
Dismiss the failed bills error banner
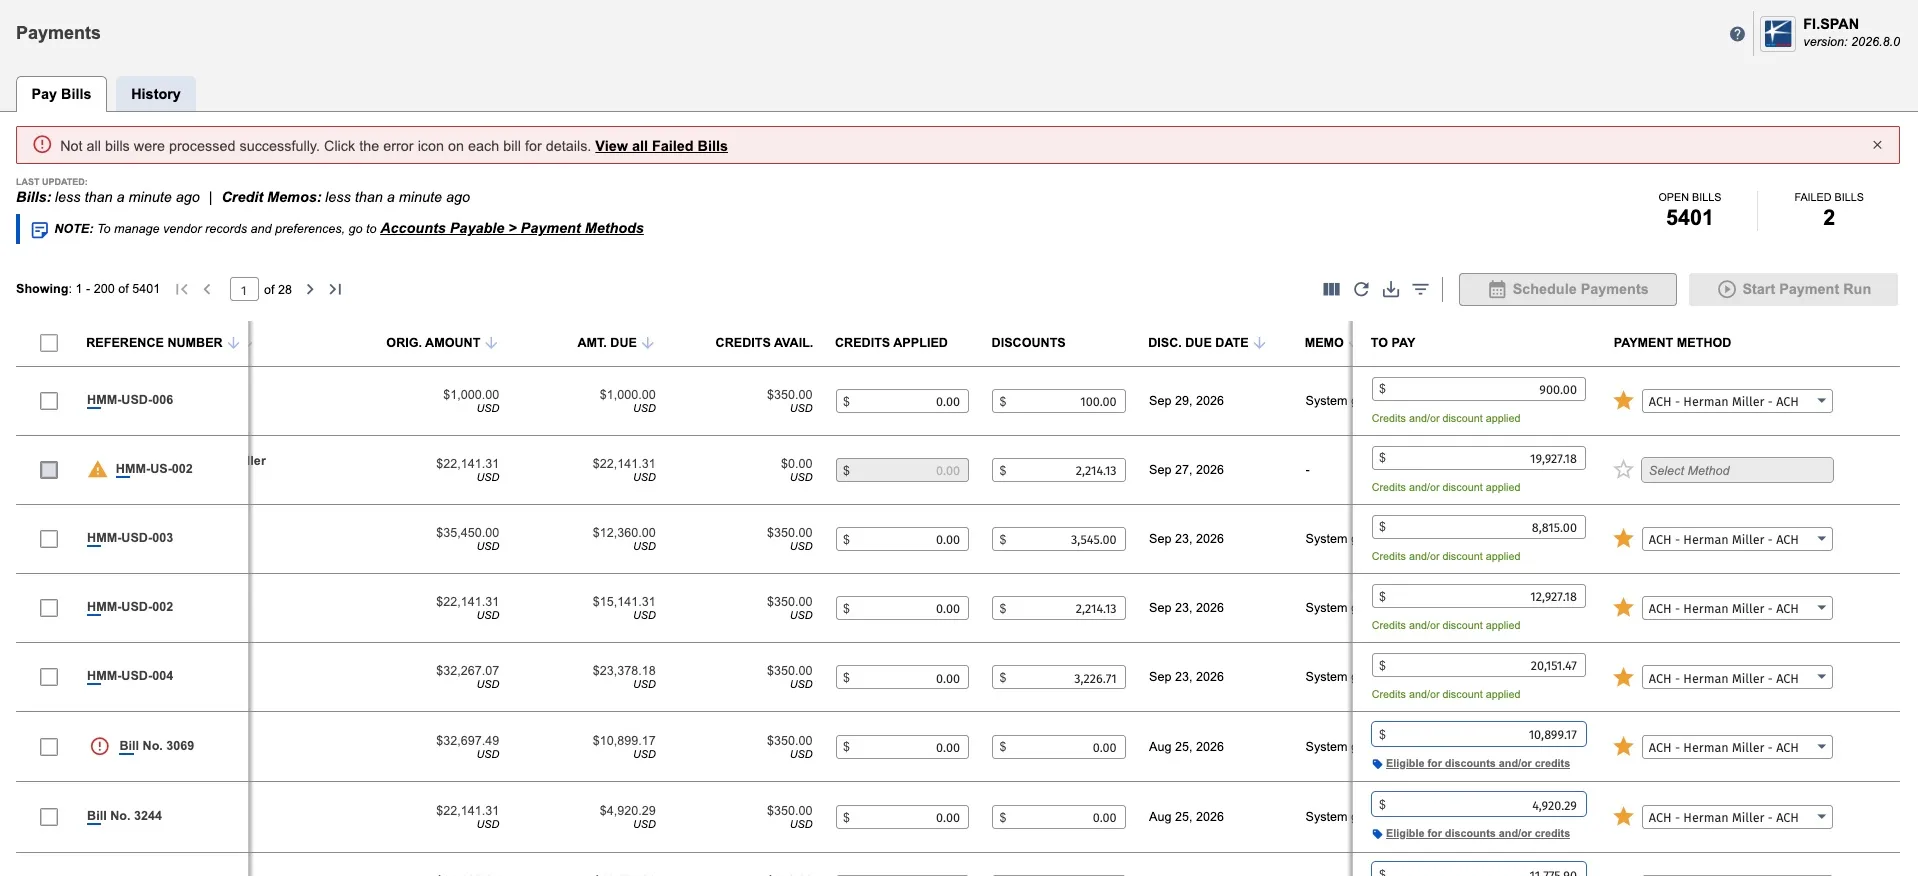pos(1877,145)
